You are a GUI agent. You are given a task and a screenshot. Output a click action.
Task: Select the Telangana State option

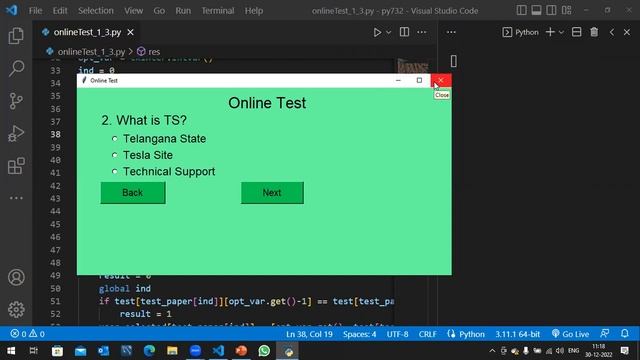tap(159, 139)
